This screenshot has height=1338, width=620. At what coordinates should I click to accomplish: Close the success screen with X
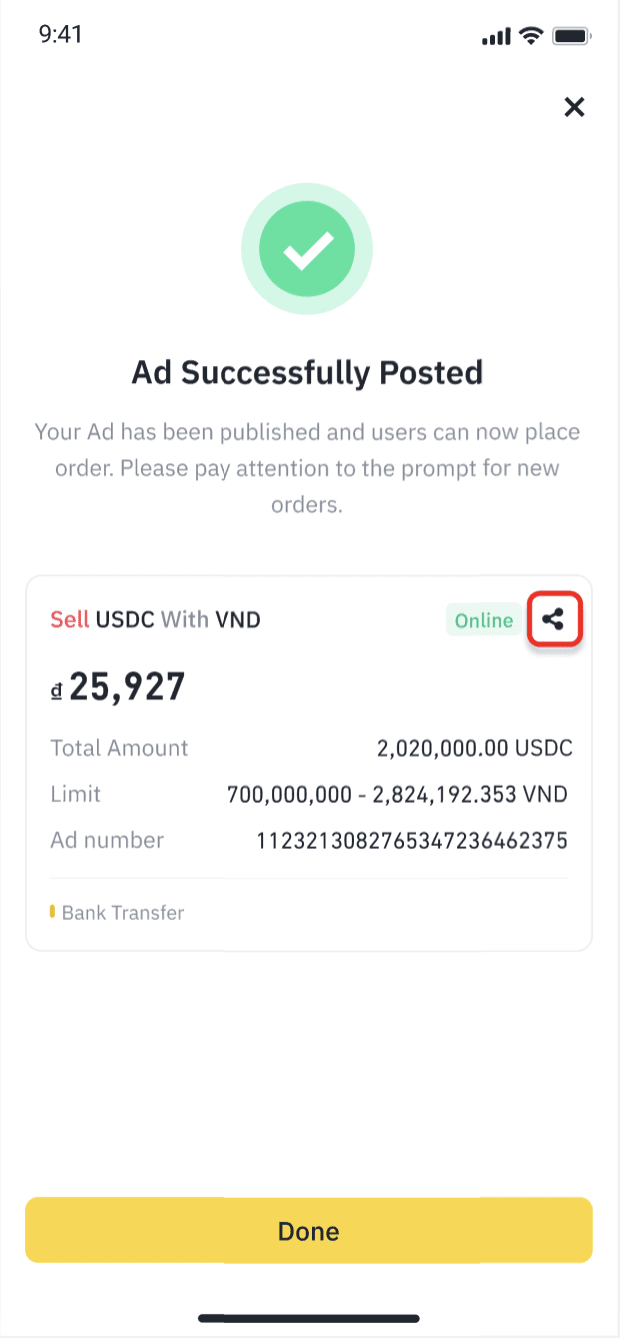click(574, 107)
